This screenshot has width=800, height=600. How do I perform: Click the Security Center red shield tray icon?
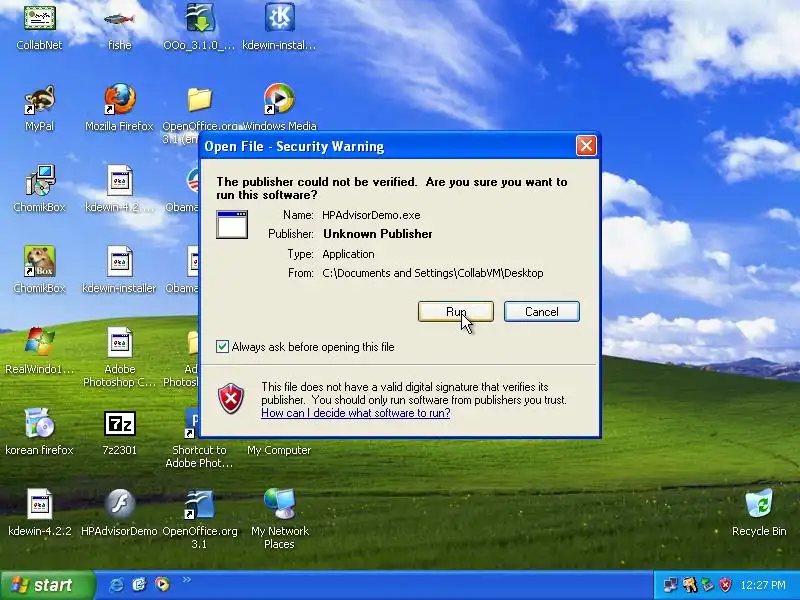725,585
